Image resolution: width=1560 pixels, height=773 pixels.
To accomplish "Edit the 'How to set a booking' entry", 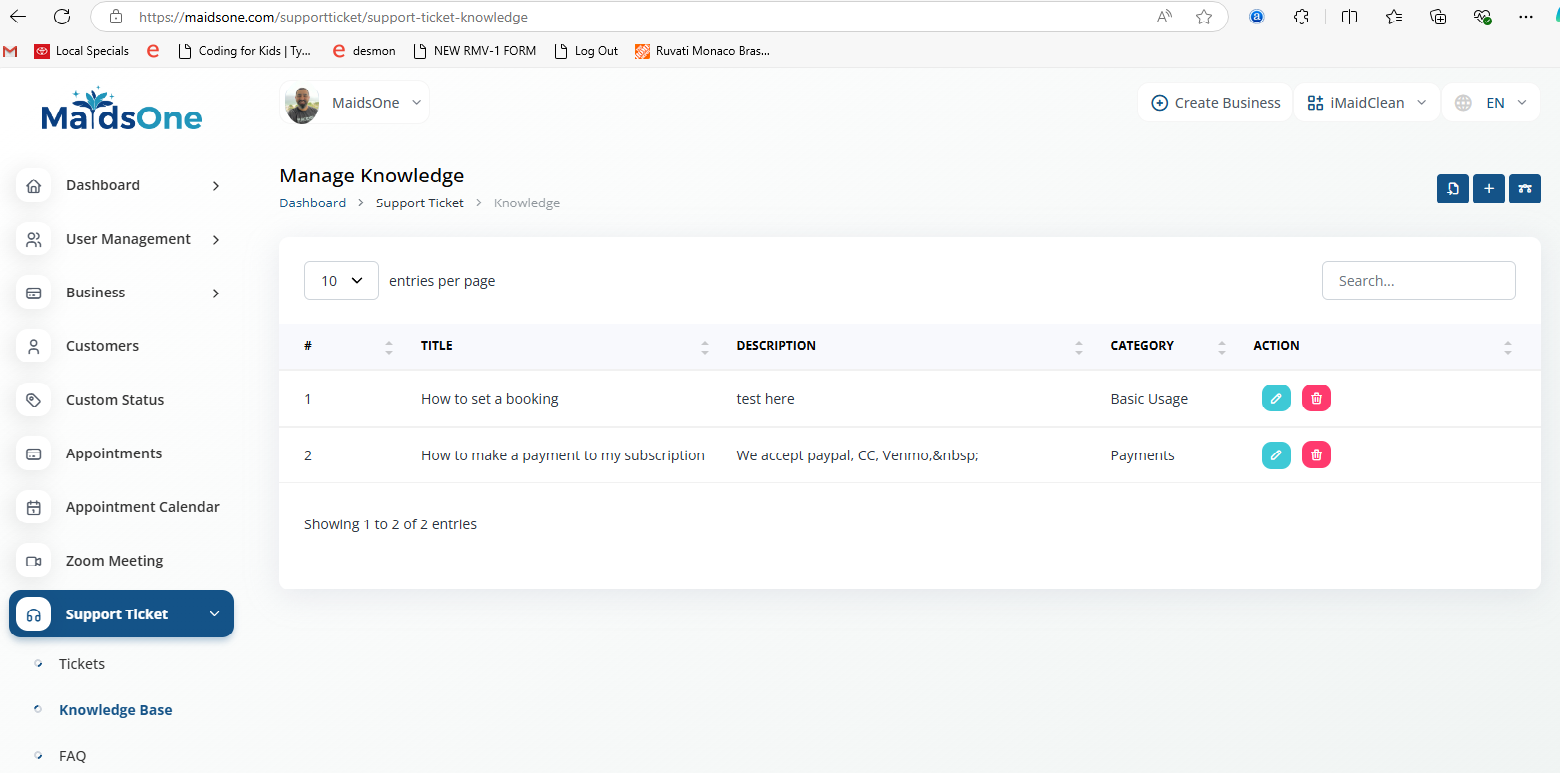I will 1276,398.
